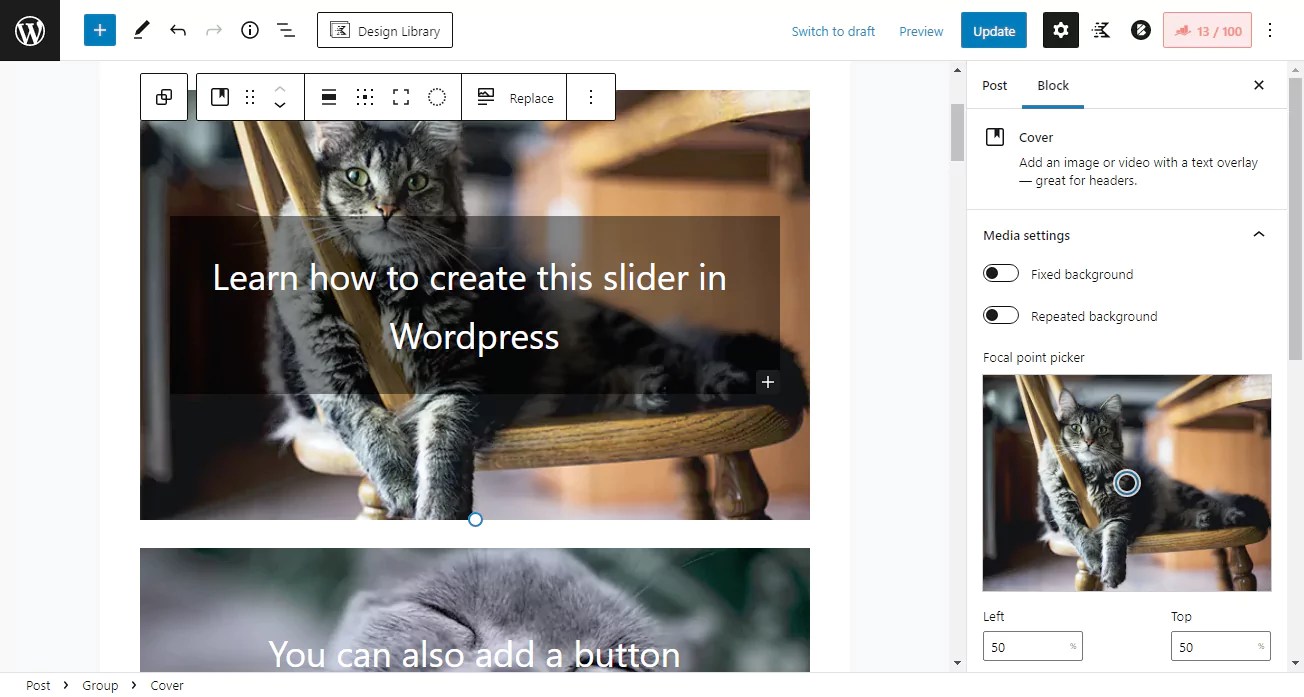Undo the last change

[178, 30]
